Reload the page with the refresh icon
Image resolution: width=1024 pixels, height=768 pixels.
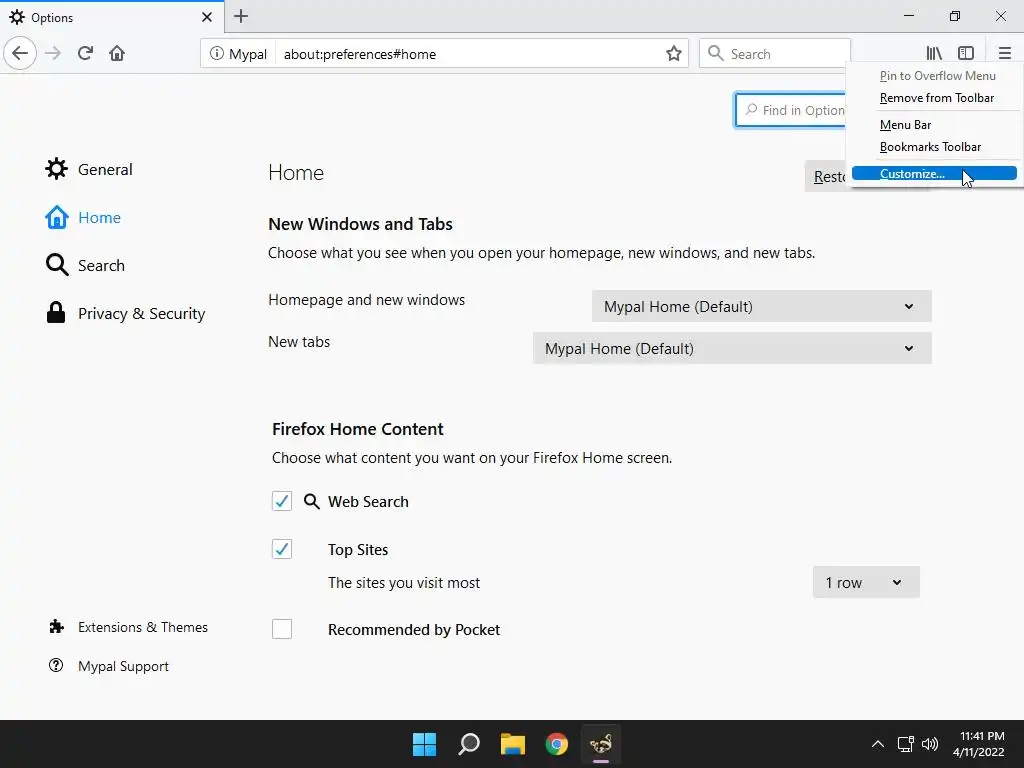coord(85,53)
